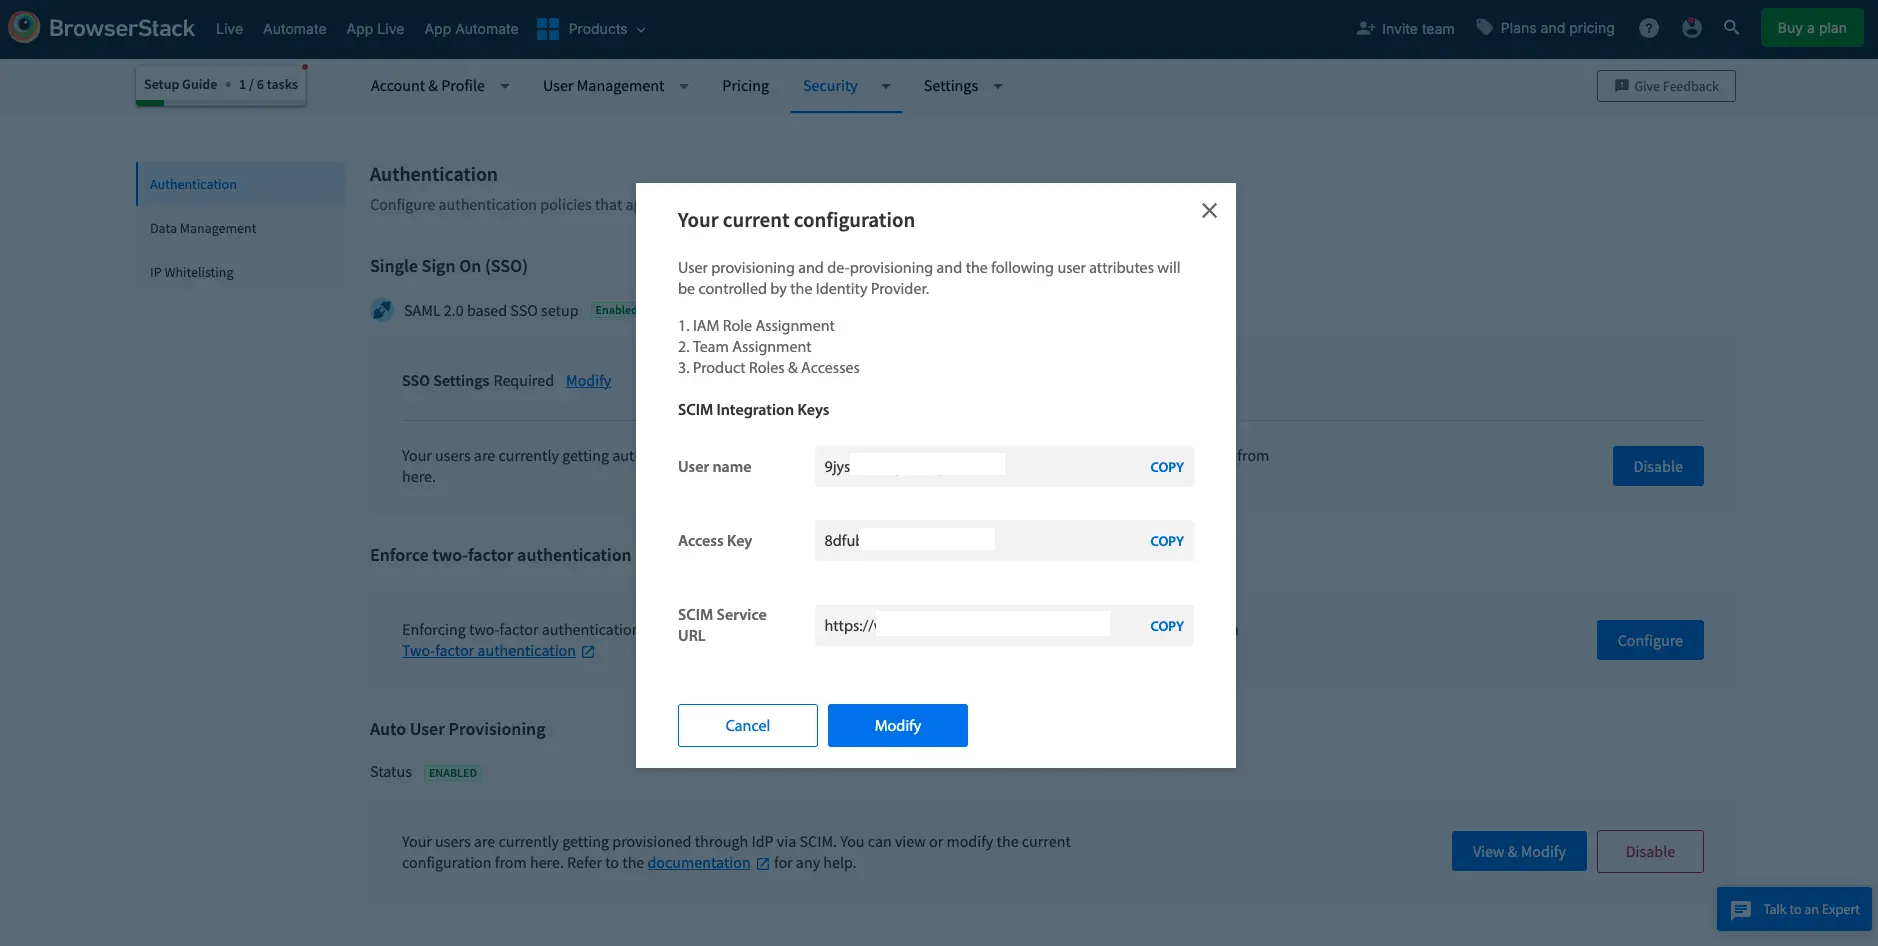Open the Setup Guide 1/6 tasks widget
Screen dimensions: 1878x946
[x=221, y=86]
